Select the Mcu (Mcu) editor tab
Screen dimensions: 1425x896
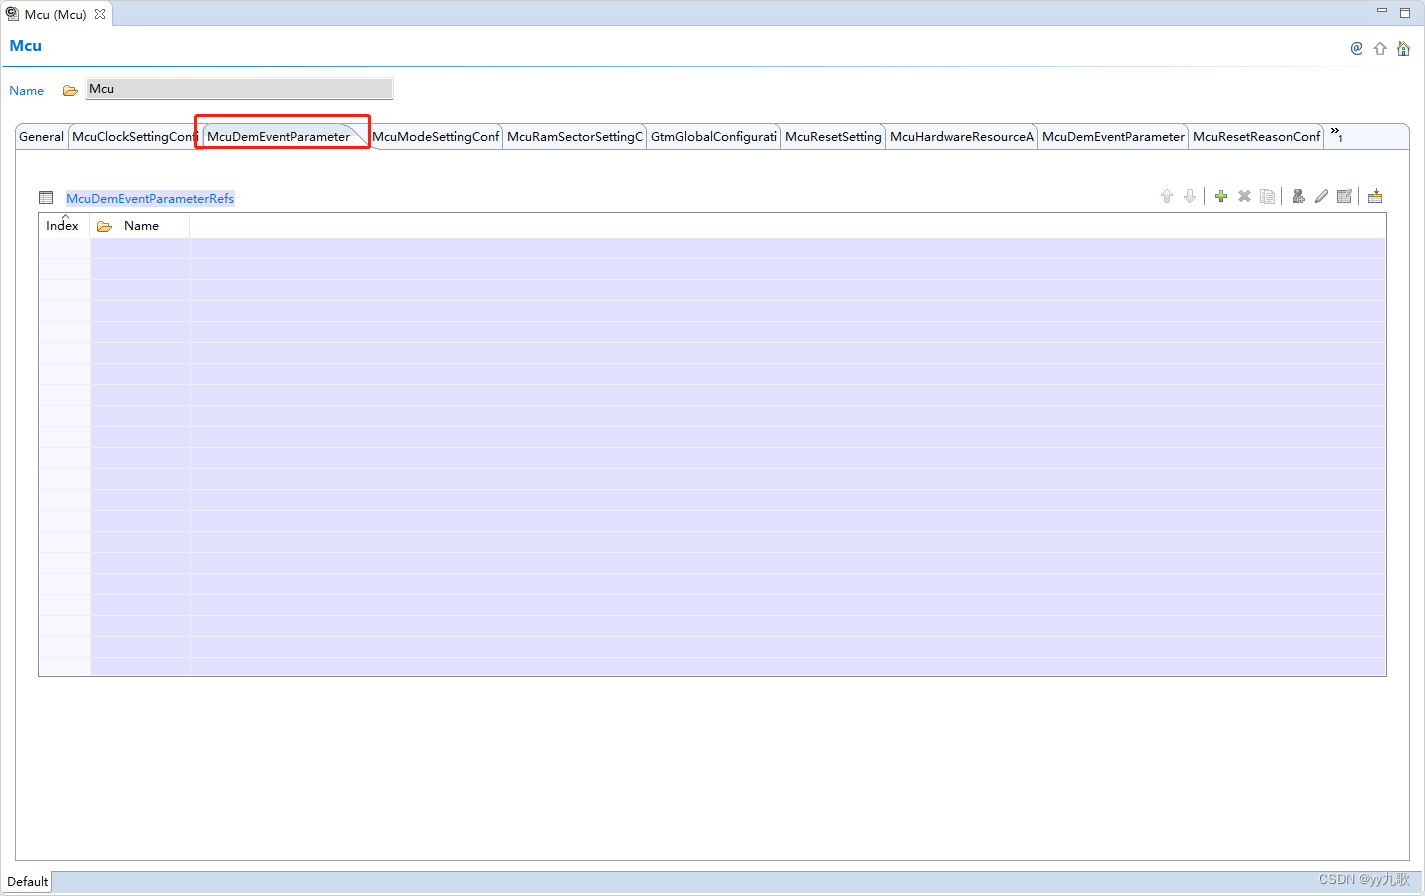[56, 14]
